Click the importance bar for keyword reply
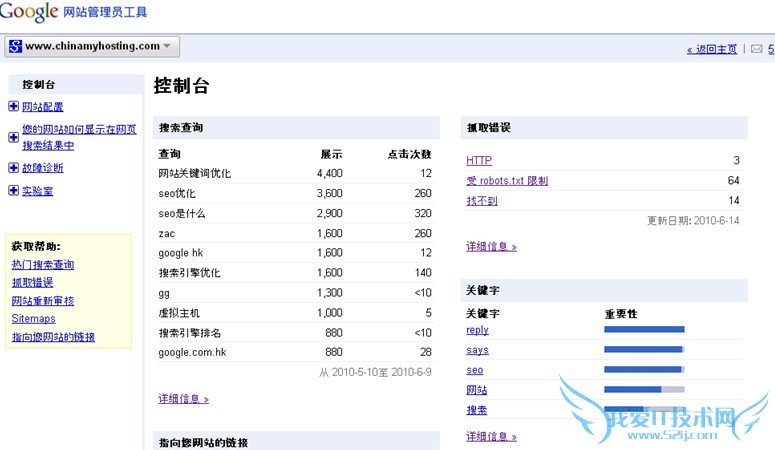The height and width of the screenshot is (450, 775). (644, 329)
